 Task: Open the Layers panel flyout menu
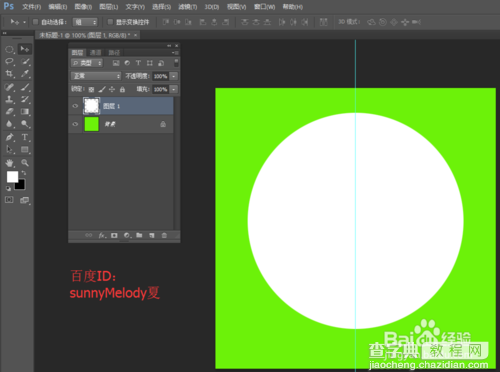(176, 53)
